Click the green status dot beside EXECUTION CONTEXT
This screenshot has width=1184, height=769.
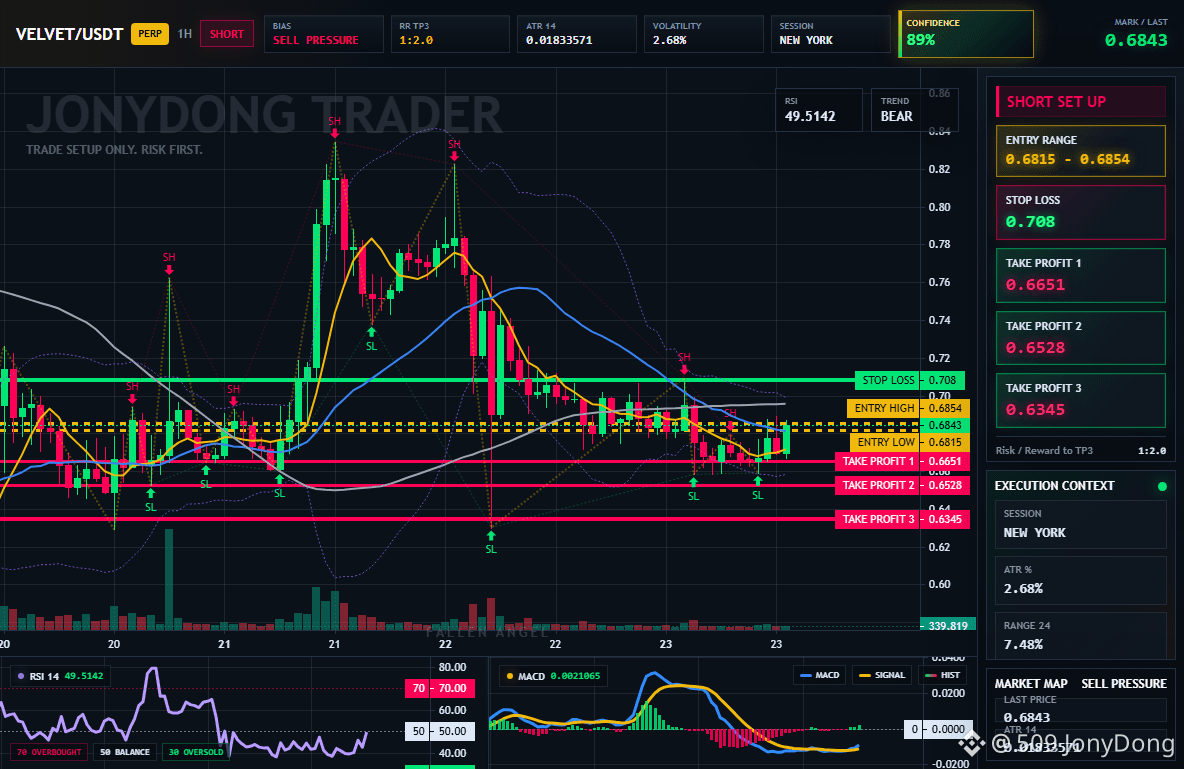coord(1162,486)
